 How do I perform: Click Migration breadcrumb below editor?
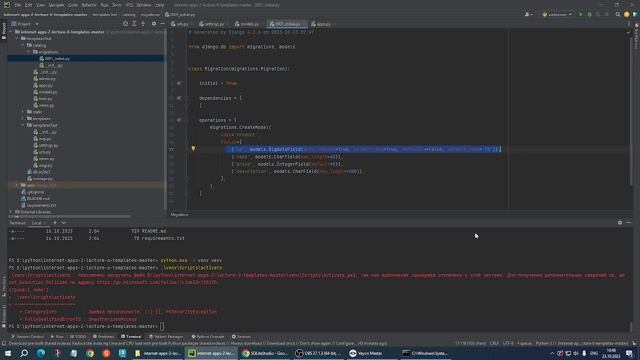[179, 215]
